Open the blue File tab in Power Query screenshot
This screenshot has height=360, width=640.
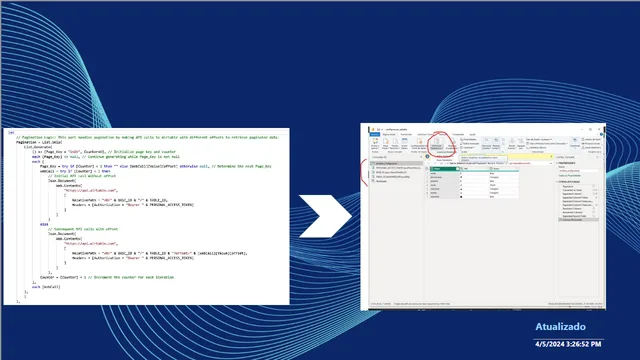pos(375,134)
